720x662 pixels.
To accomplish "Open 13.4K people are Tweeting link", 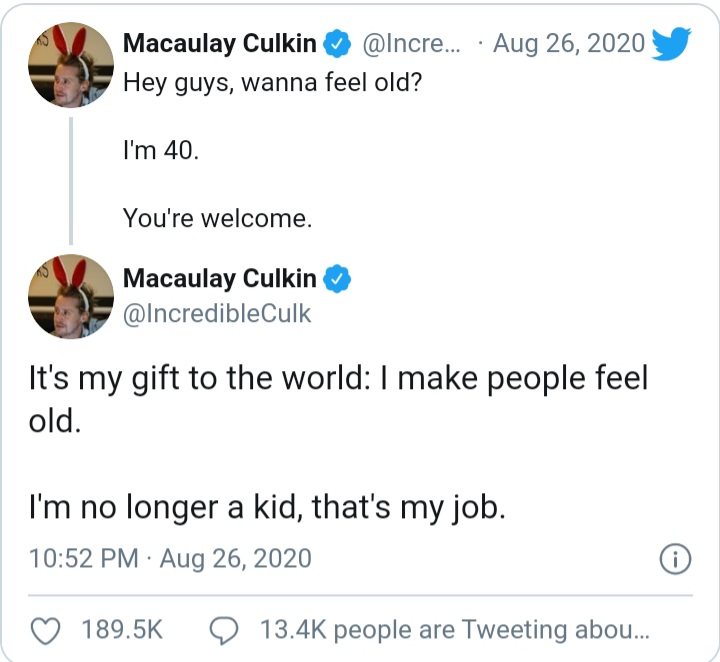I will click(x=454, y=630).
